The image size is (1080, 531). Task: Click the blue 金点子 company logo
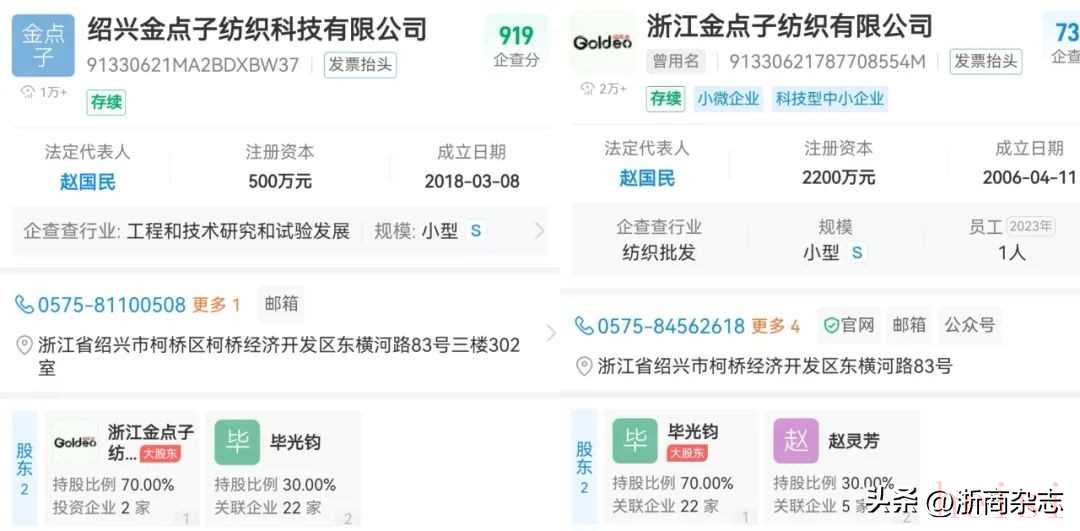43,45
